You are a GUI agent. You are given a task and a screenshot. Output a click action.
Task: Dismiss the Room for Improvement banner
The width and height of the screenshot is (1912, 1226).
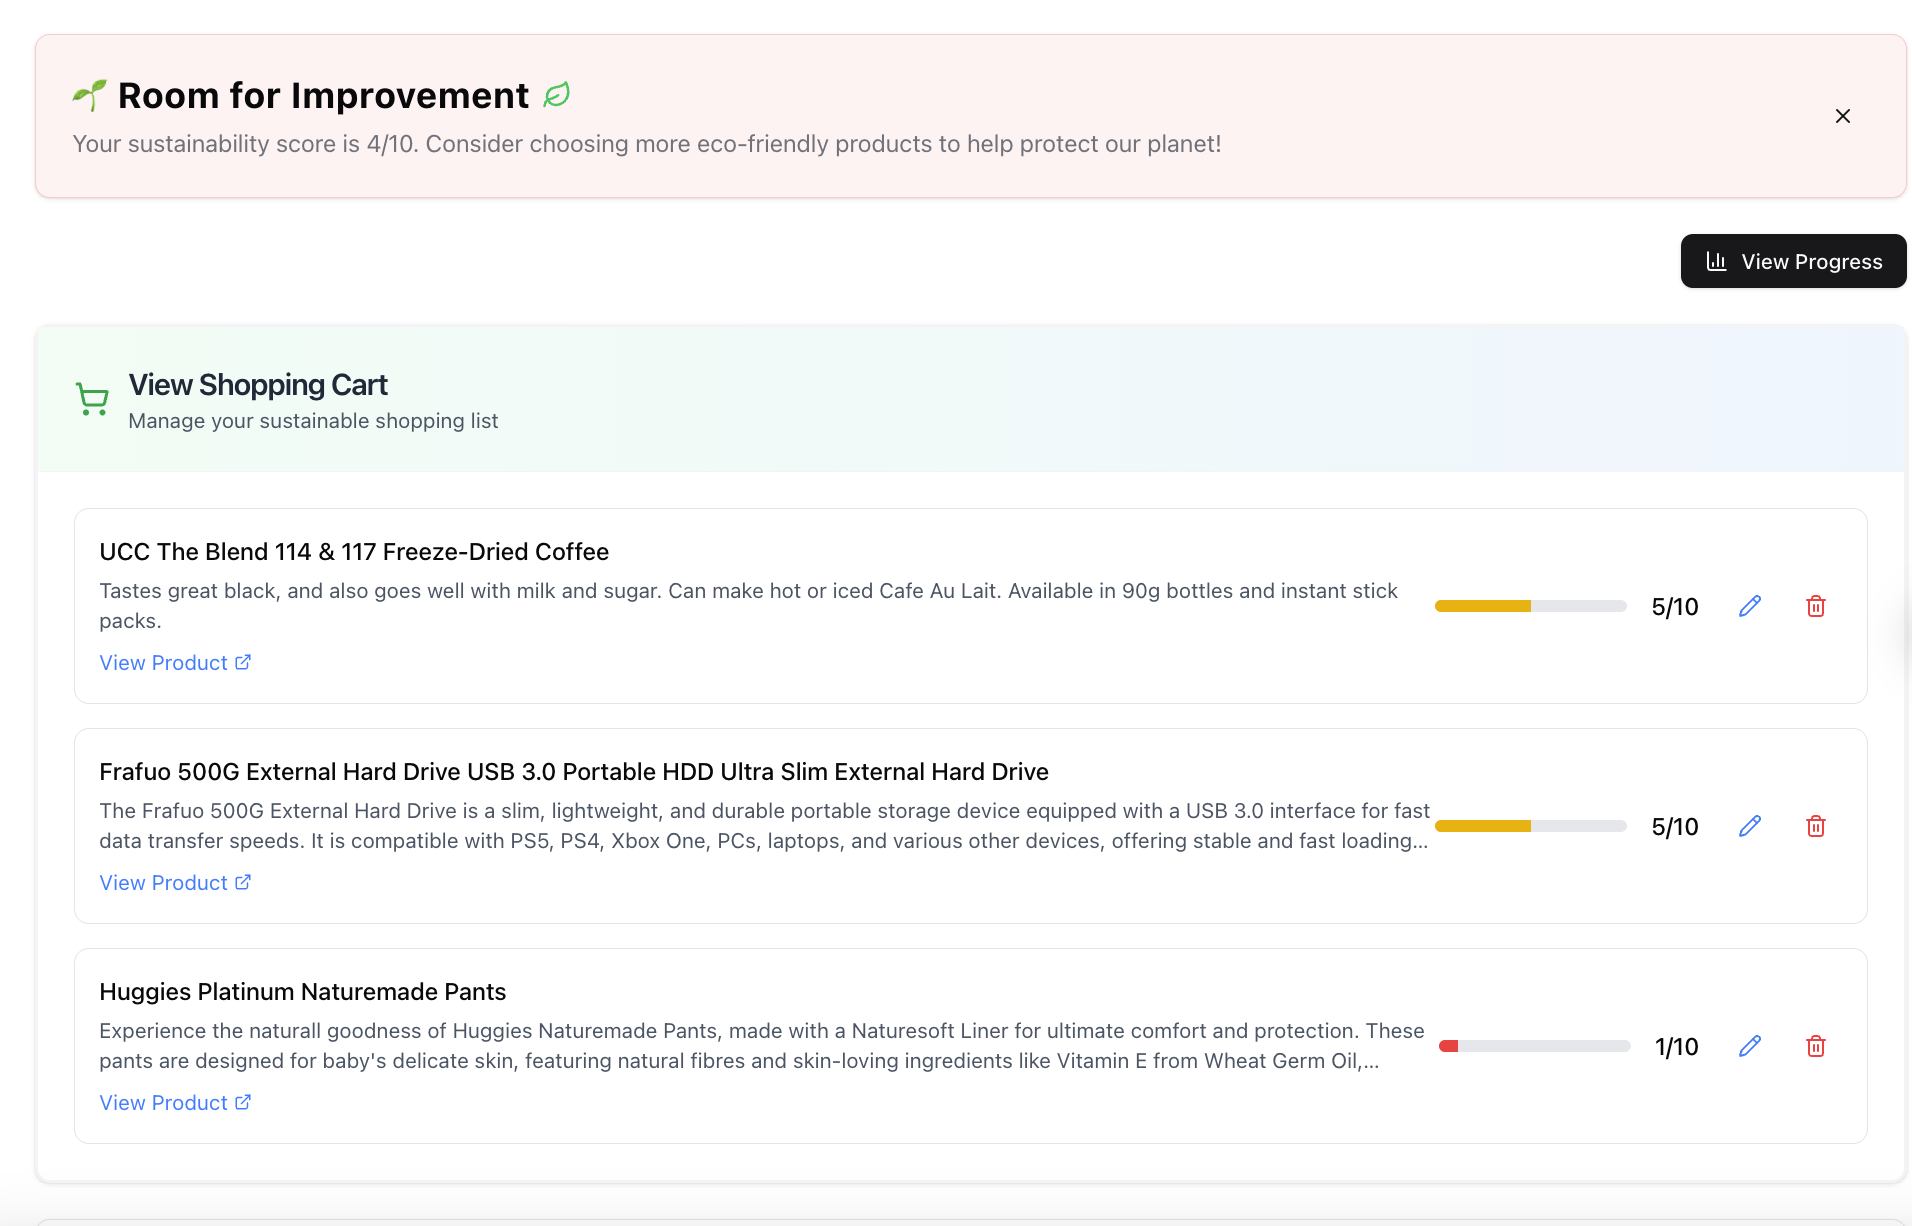[1842, 116]
